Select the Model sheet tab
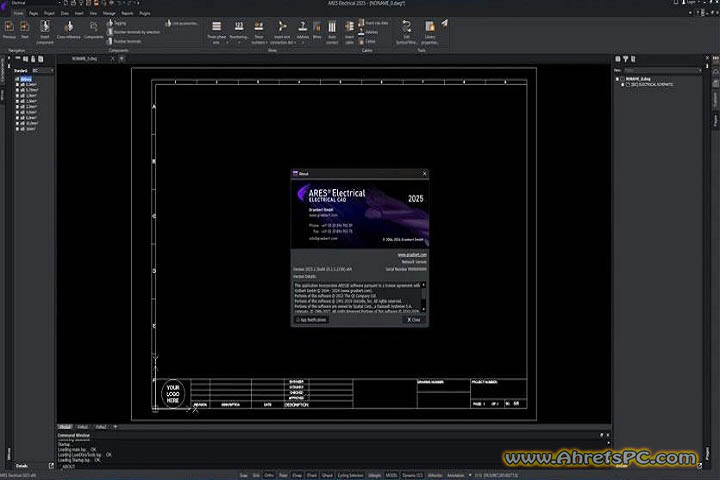Viewport: 720px width, 480px height. pos(65,427)
